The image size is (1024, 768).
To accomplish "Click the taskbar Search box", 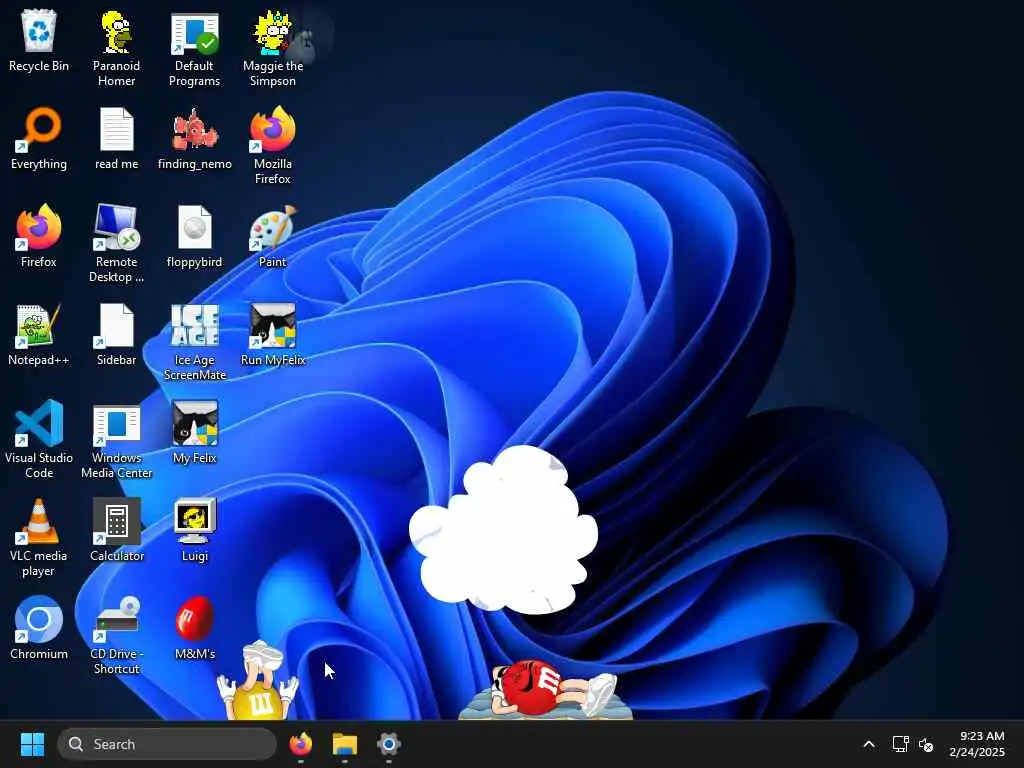I will pyautogui.click(x=167, y=744).
